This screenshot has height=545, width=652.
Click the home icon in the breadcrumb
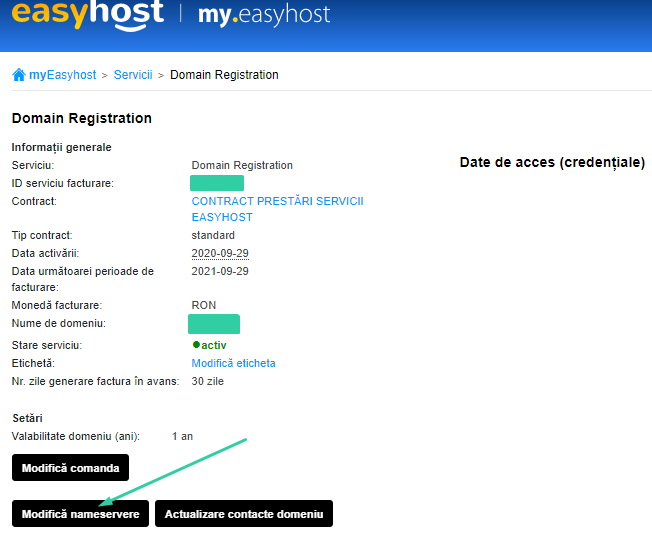19,75
